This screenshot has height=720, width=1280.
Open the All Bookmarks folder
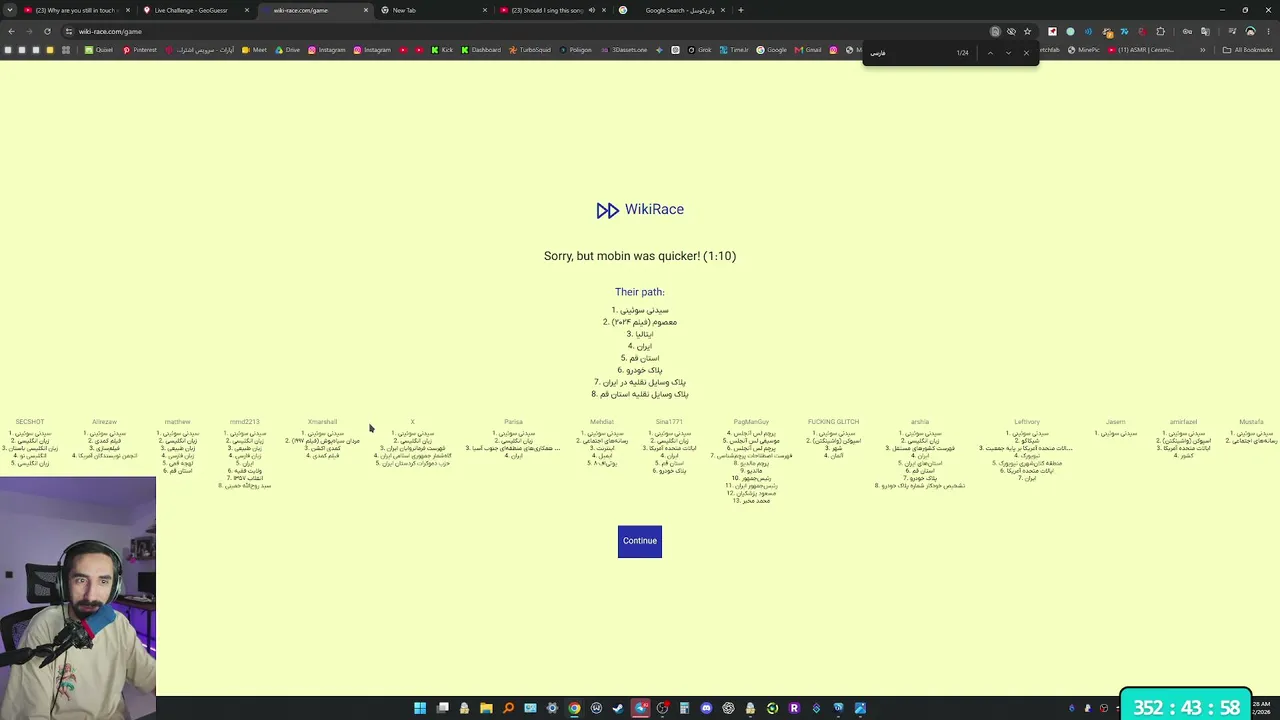[x=1248, y=50]
